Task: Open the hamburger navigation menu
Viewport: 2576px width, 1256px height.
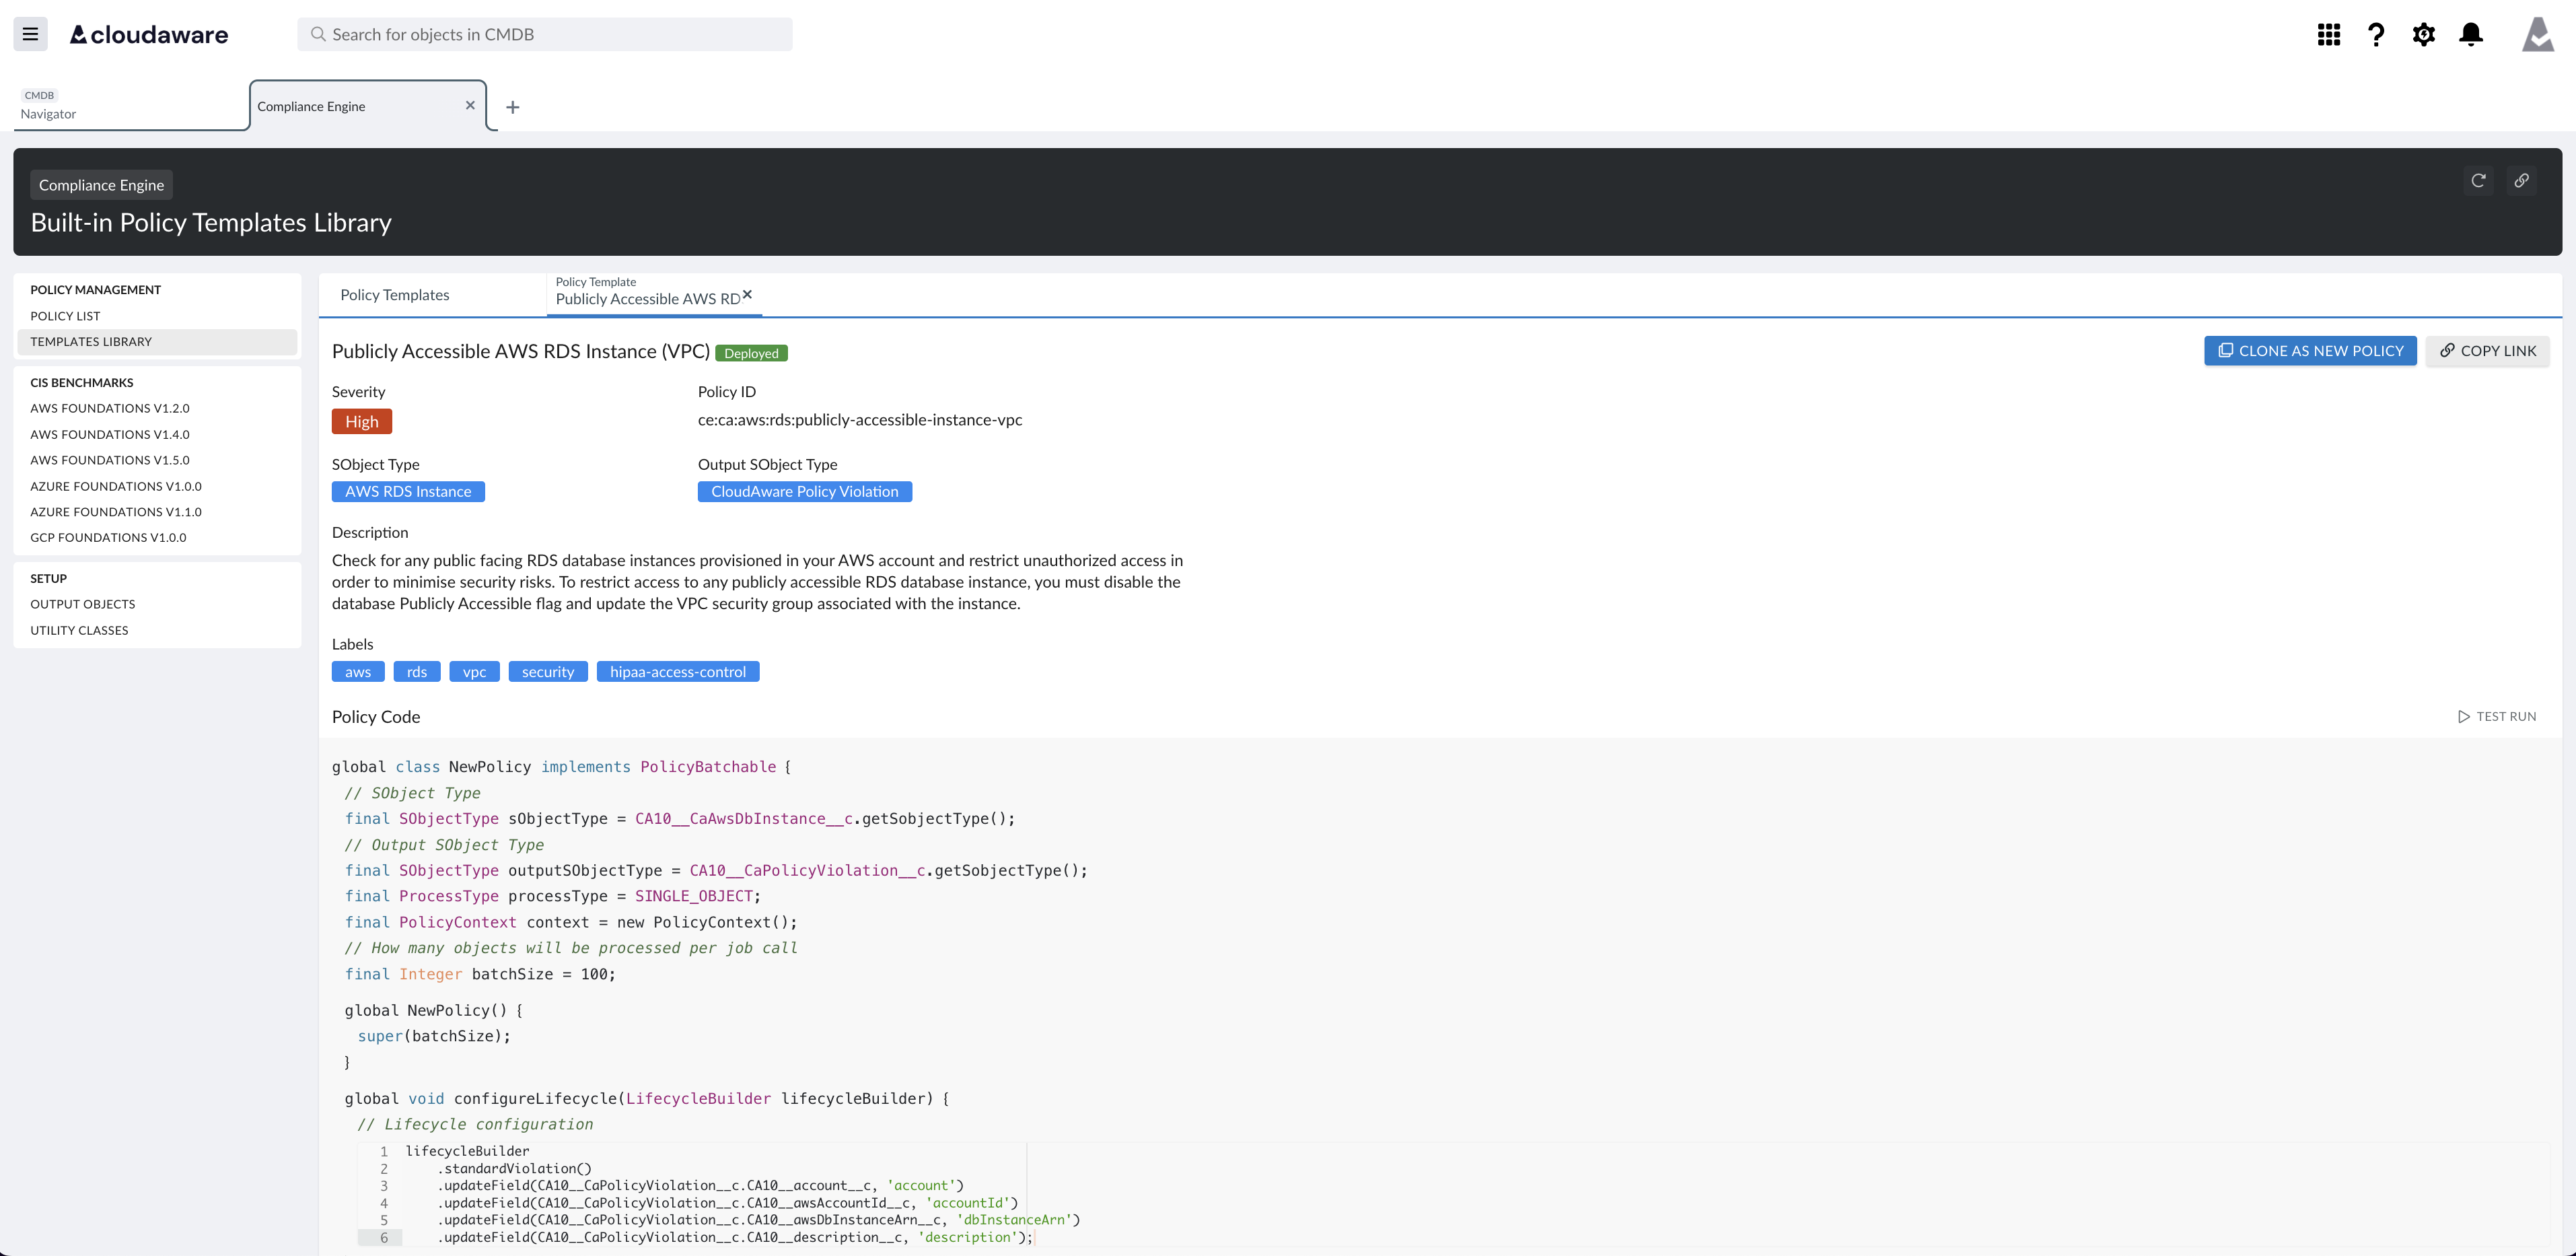Action: click(x=30, y=34)
